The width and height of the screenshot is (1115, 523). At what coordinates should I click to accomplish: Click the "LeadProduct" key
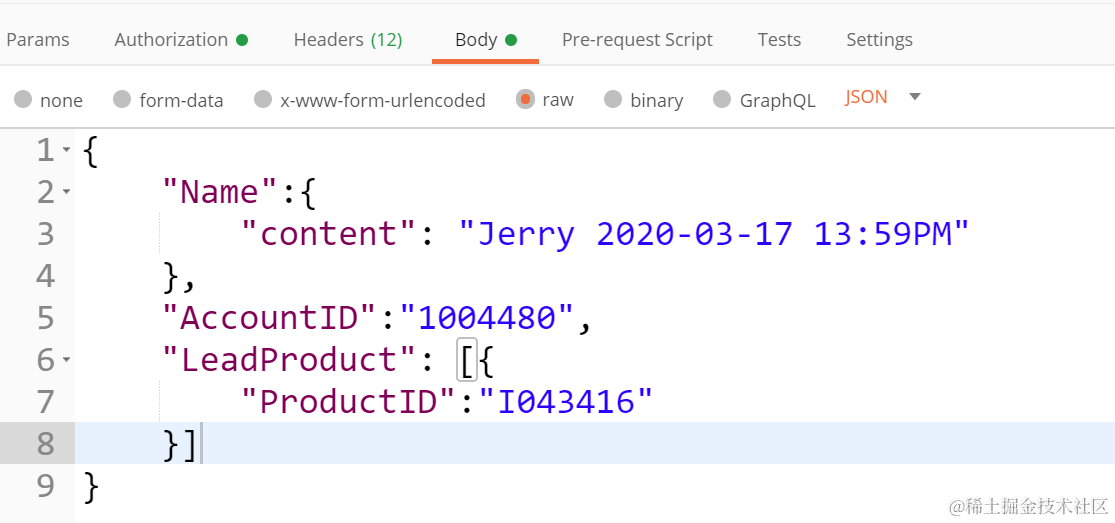pos(289,359)
